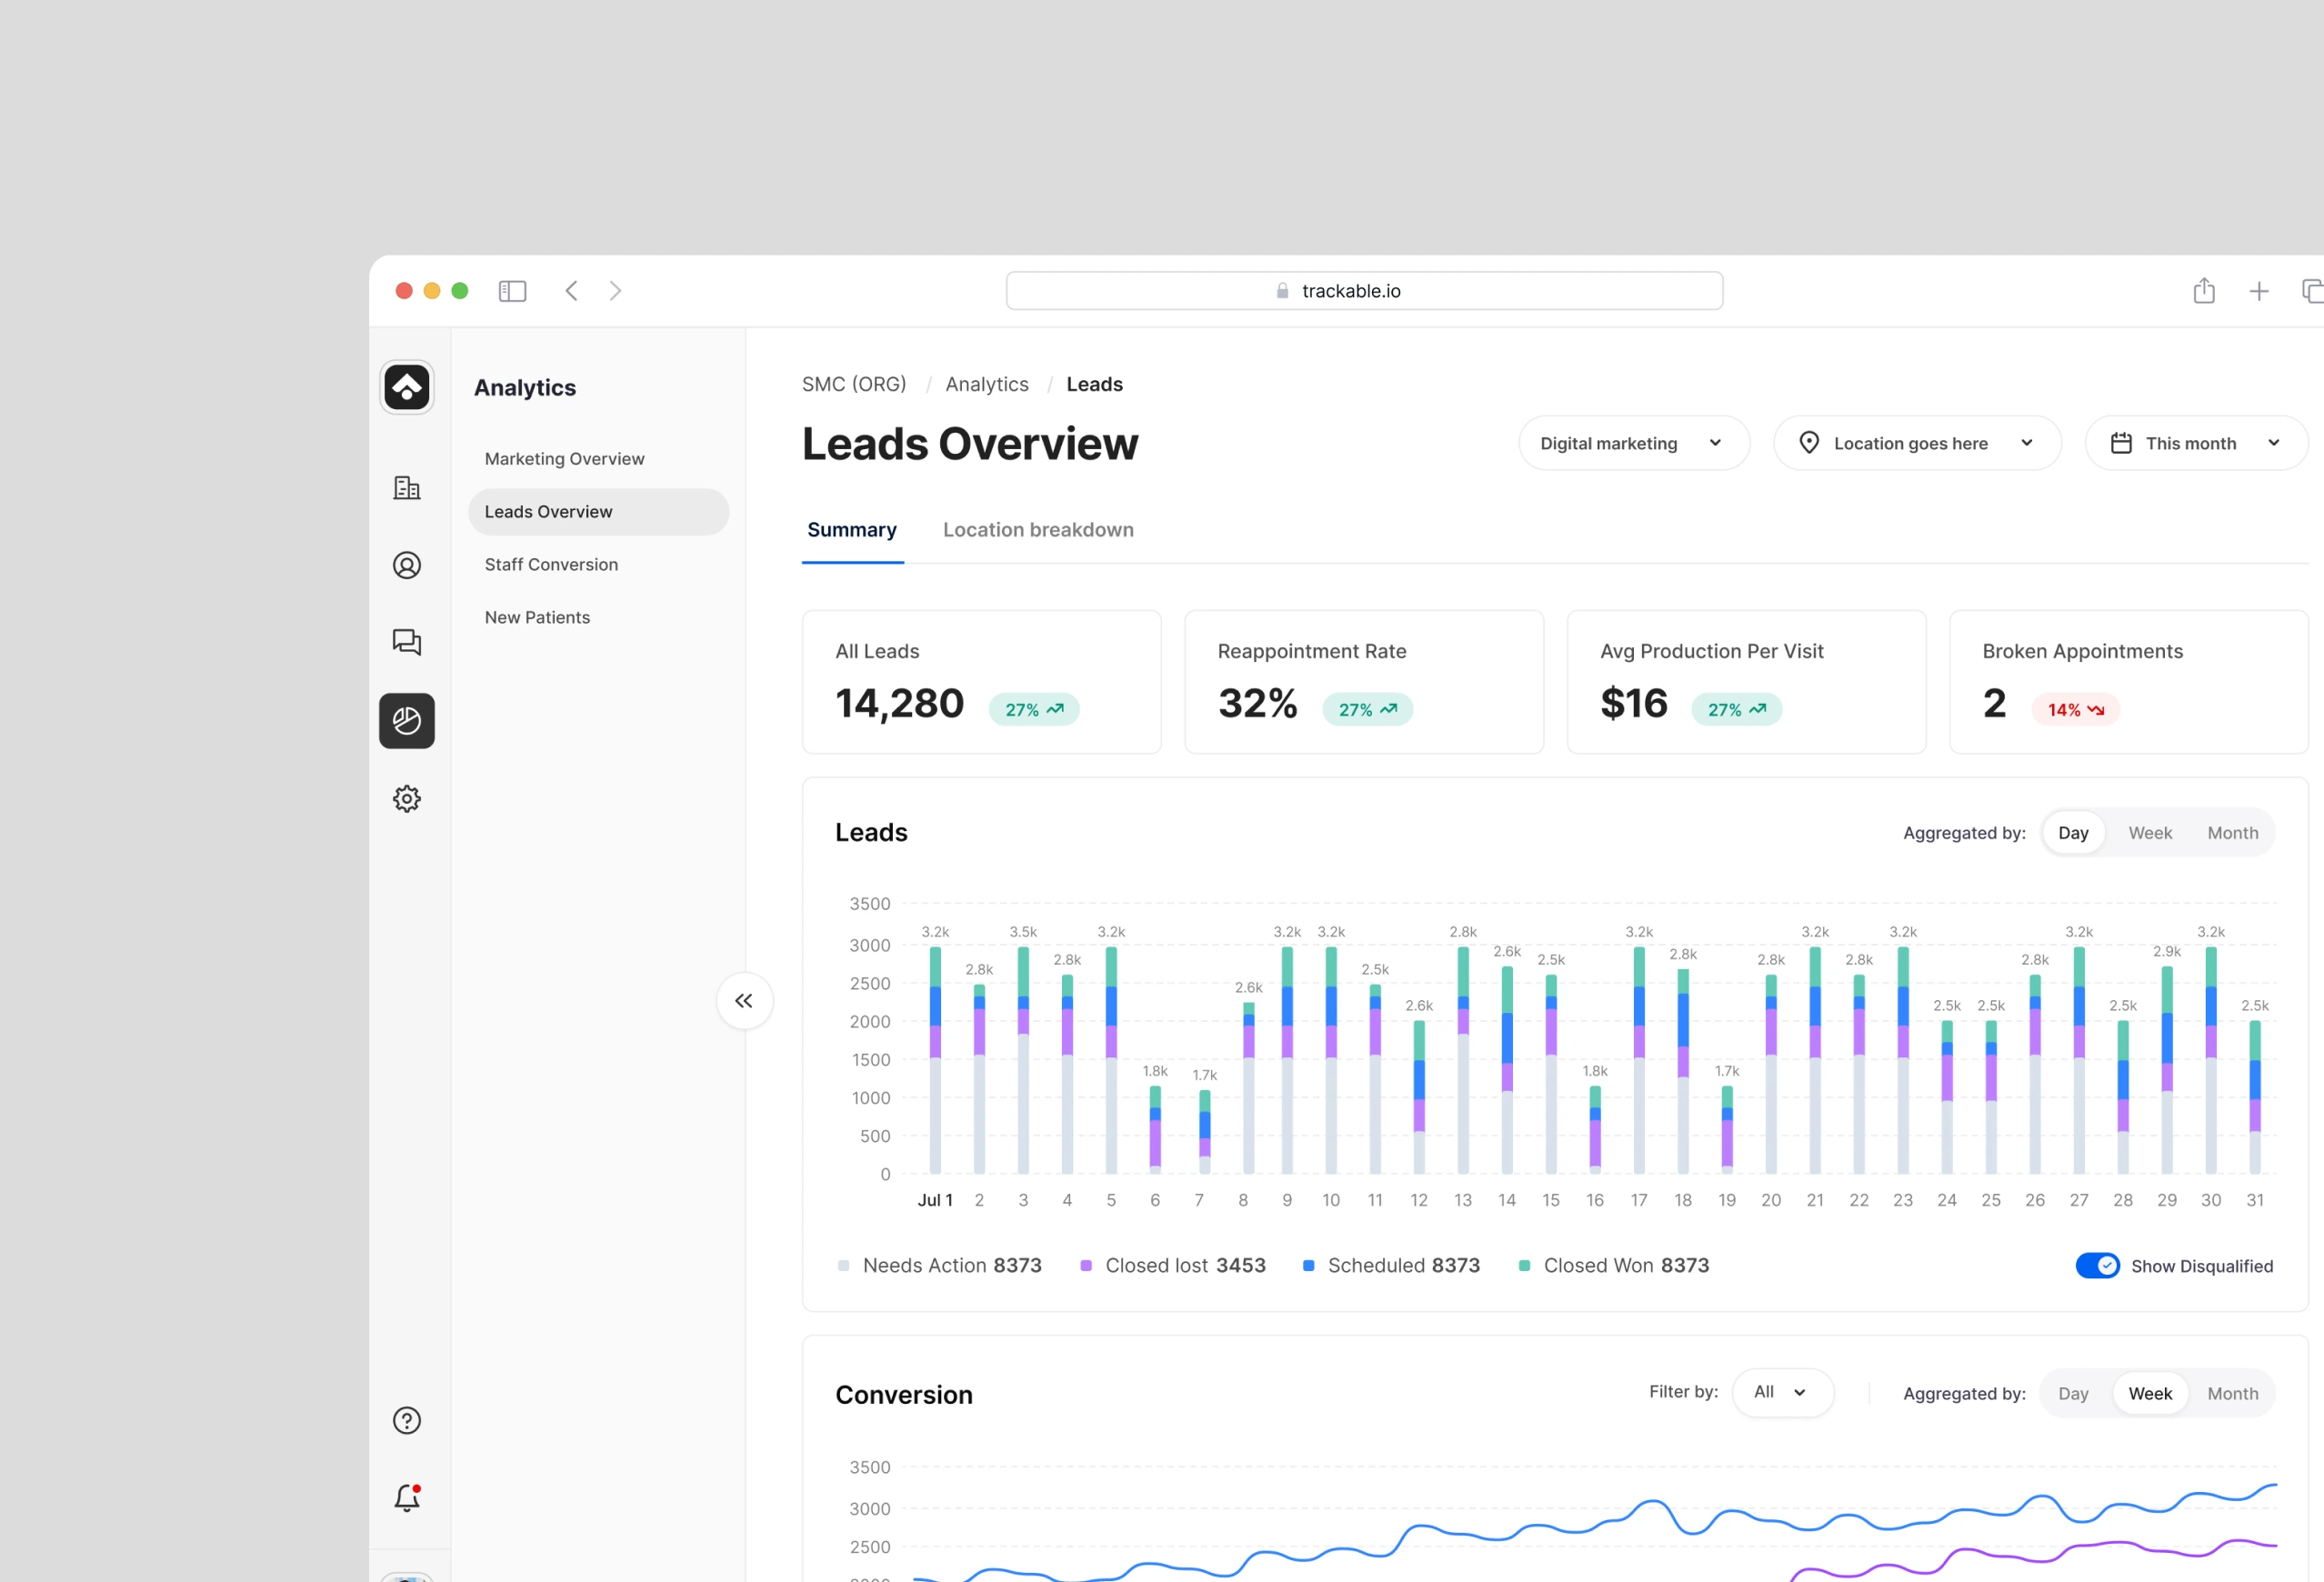Click the Jul 1 bar in Leads chart
Screen dimensions: 2324x1582
pos(935,1060)
